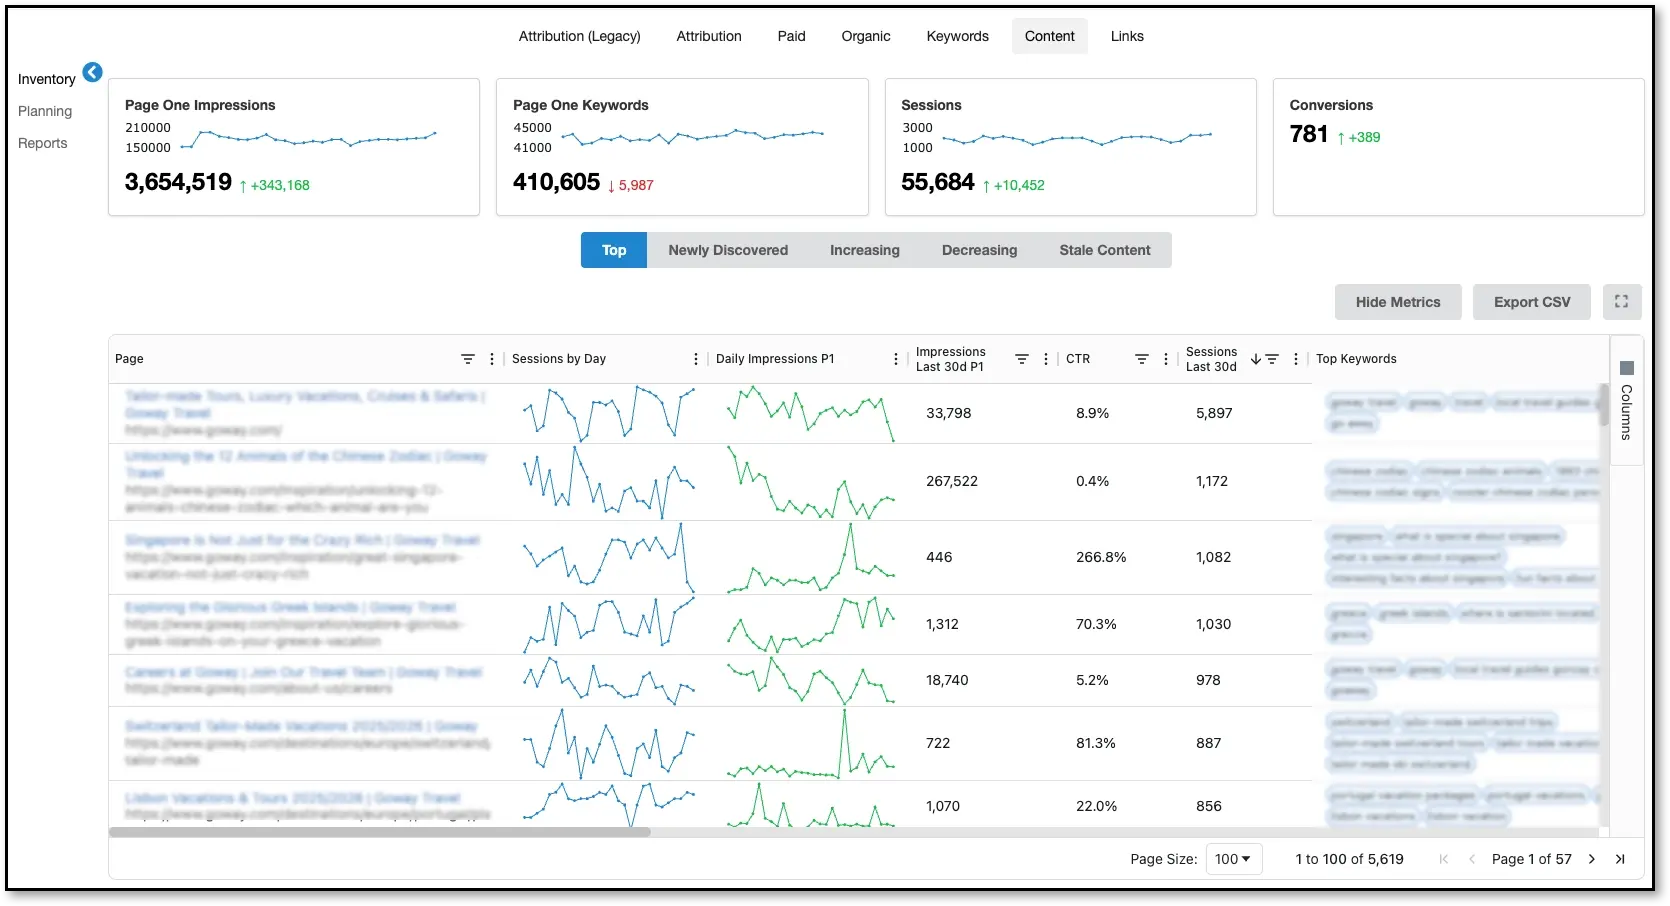
Task: Switch to the Keywords tab
Action: (957, 36)
